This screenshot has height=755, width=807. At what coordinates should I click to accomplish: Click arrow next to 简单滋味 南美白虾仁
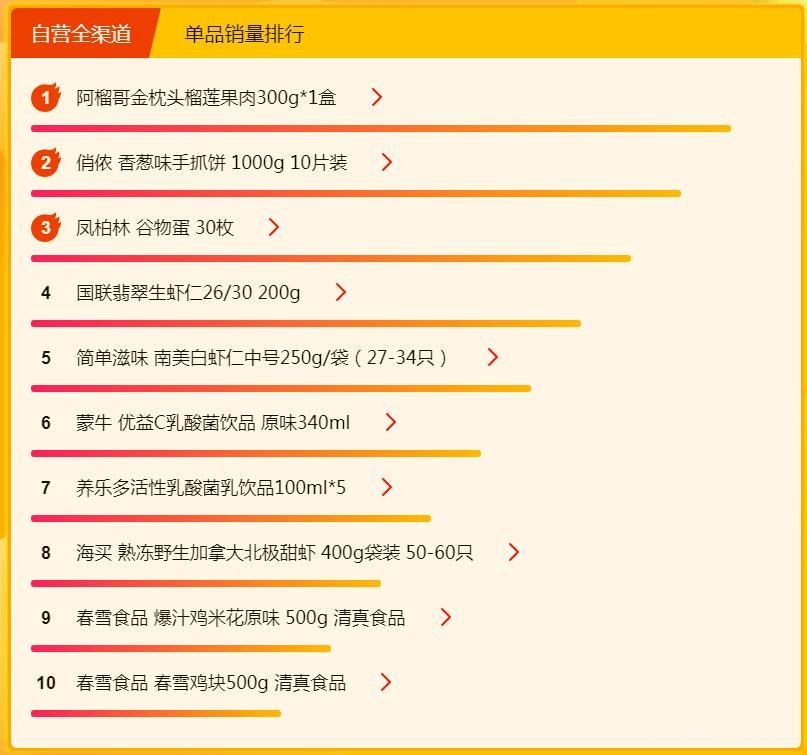pos(492,357)
